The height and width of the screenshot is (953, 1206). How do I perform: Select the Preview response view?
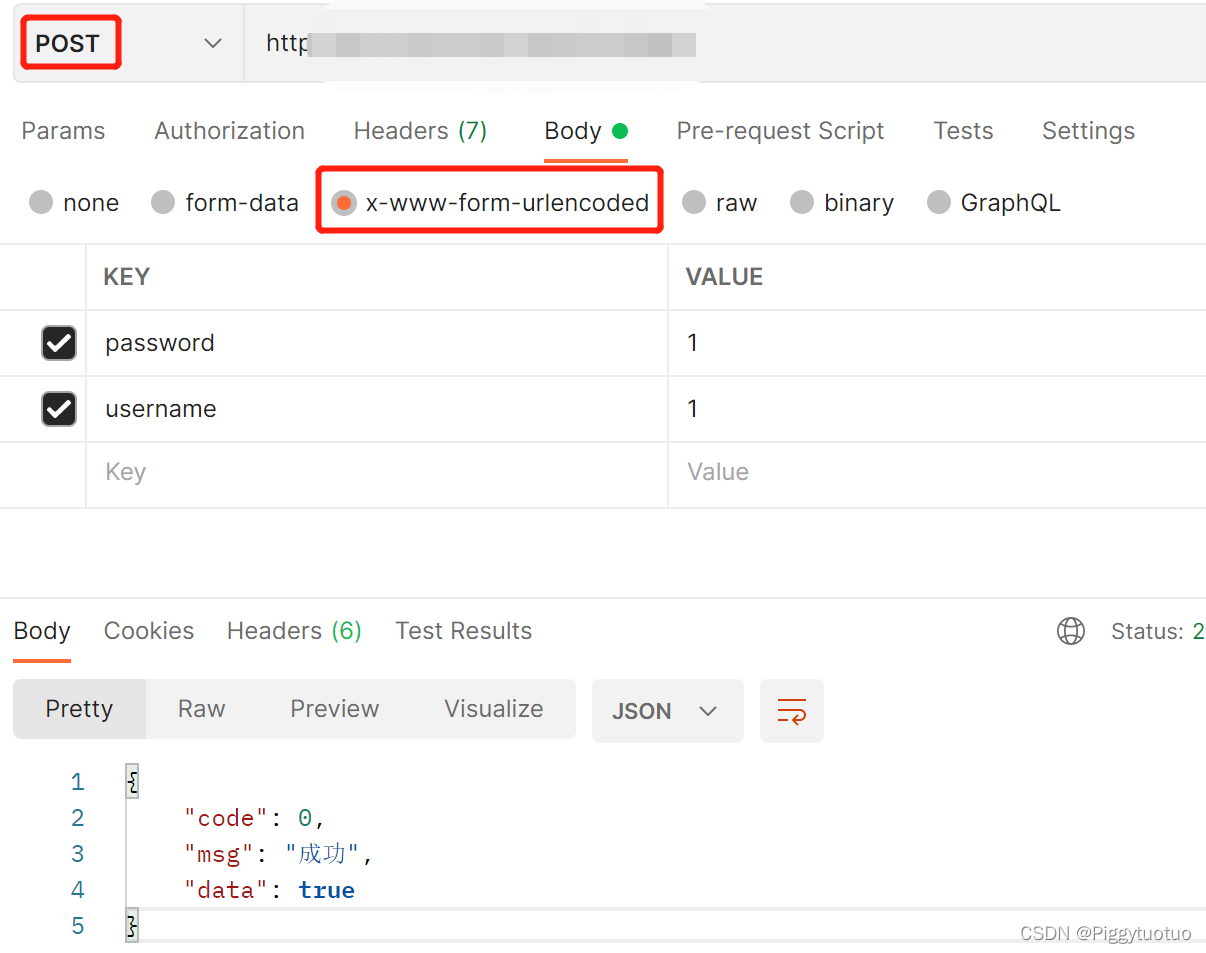334,709
